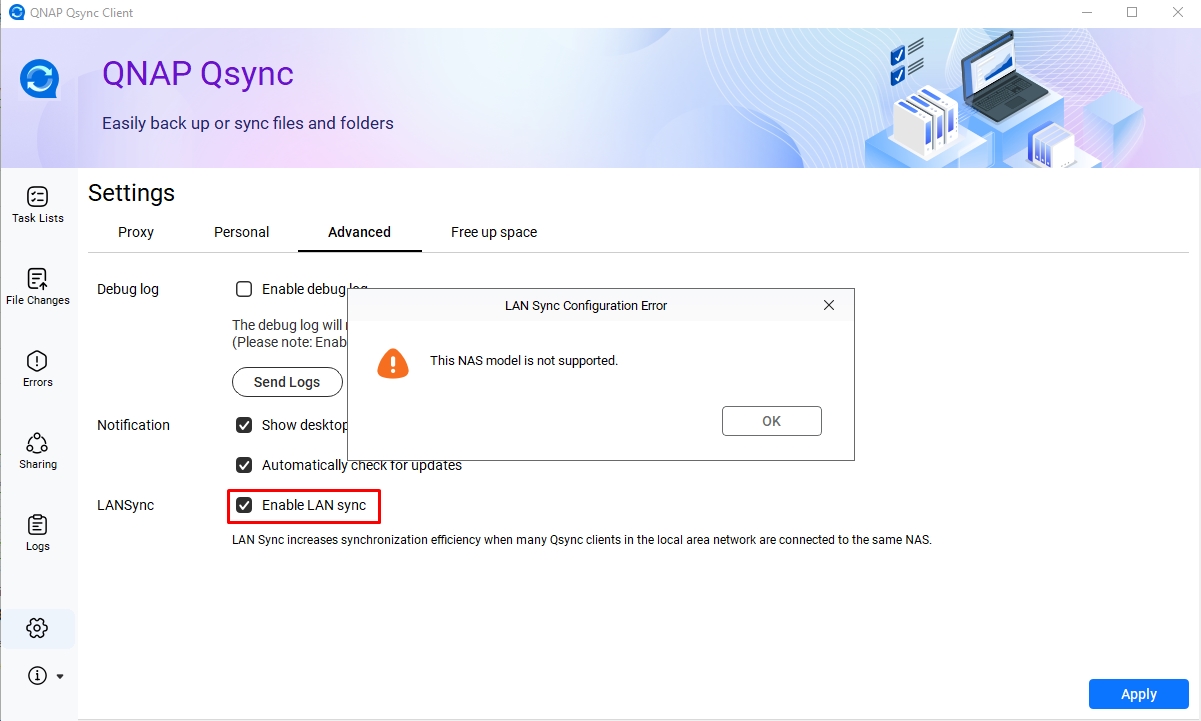
Task: Click the info icon in sidebar
Action: [37, 676]
